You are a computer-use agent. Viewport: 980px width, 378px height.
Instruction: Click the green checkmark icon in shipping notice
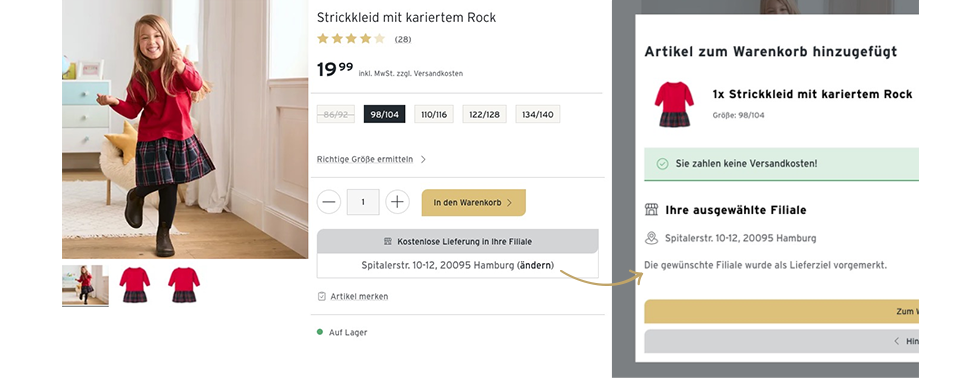point(662,164)
